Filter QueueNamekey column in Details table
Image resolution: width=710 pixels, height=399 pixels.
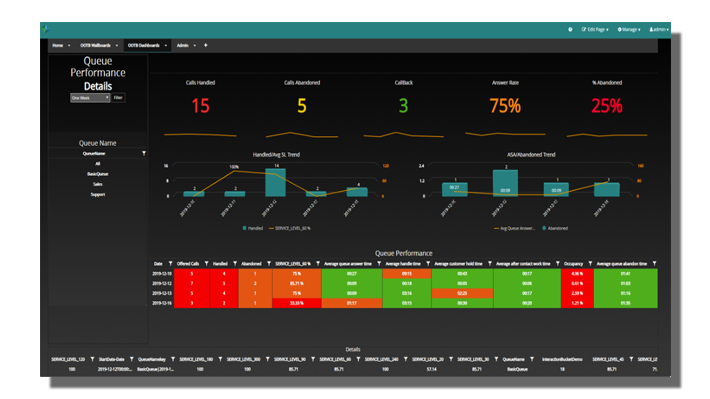coord(173,359)
